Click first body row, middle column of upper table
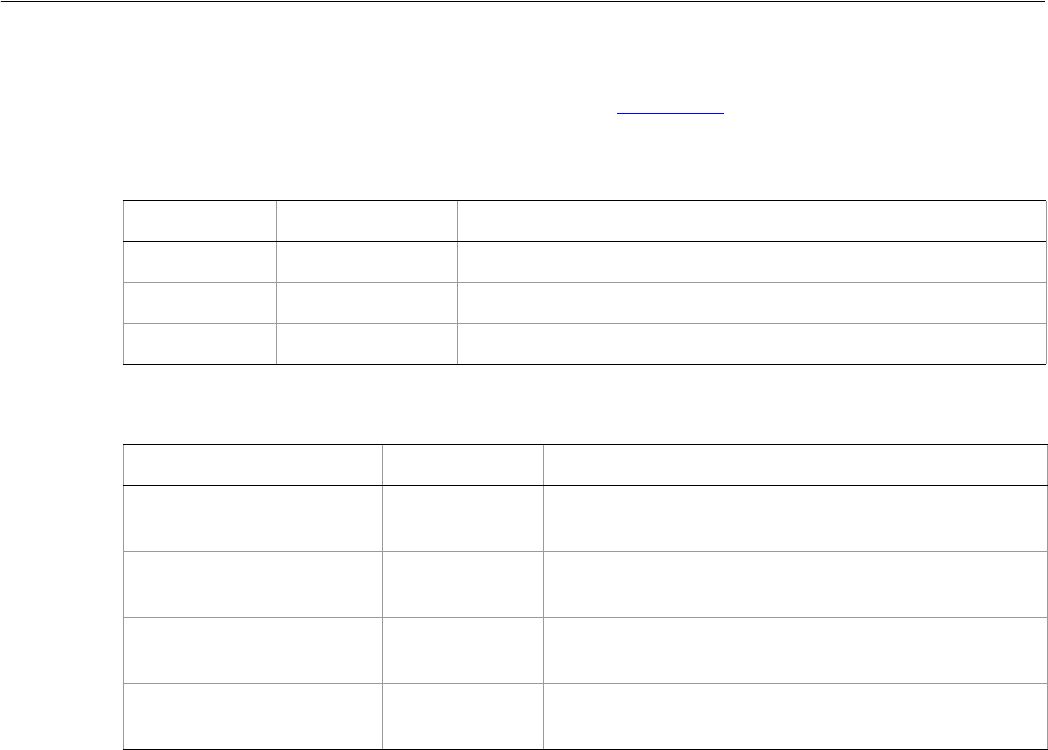The height and width of the screenshot is (750, 1048). [367, 262]
